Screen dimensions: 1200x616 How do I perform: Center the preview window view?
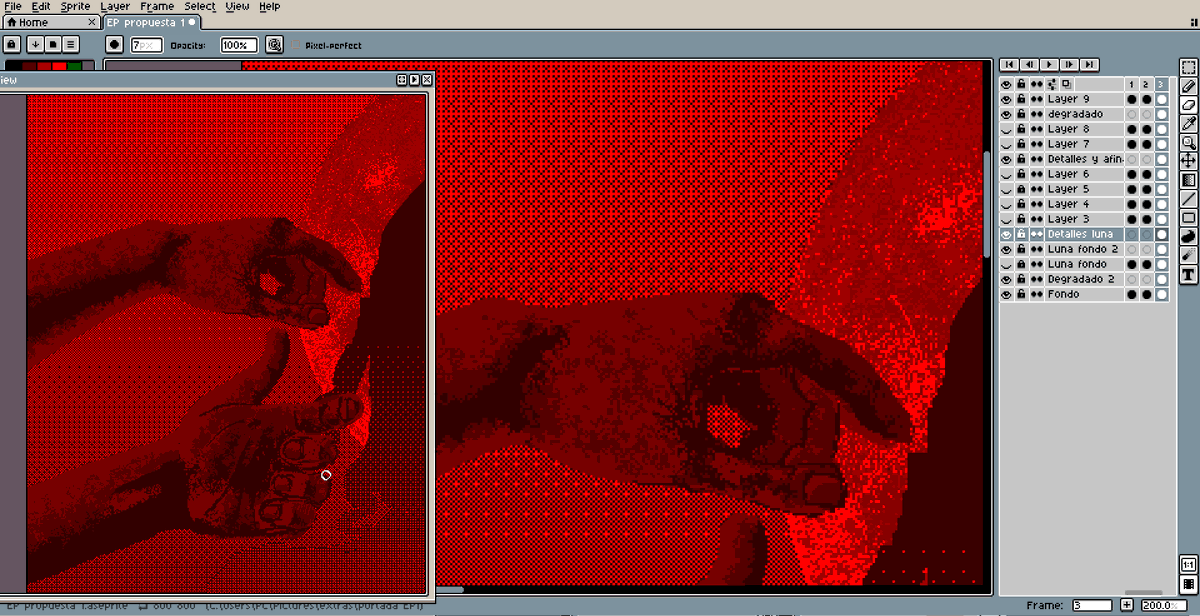coord(402,80)
